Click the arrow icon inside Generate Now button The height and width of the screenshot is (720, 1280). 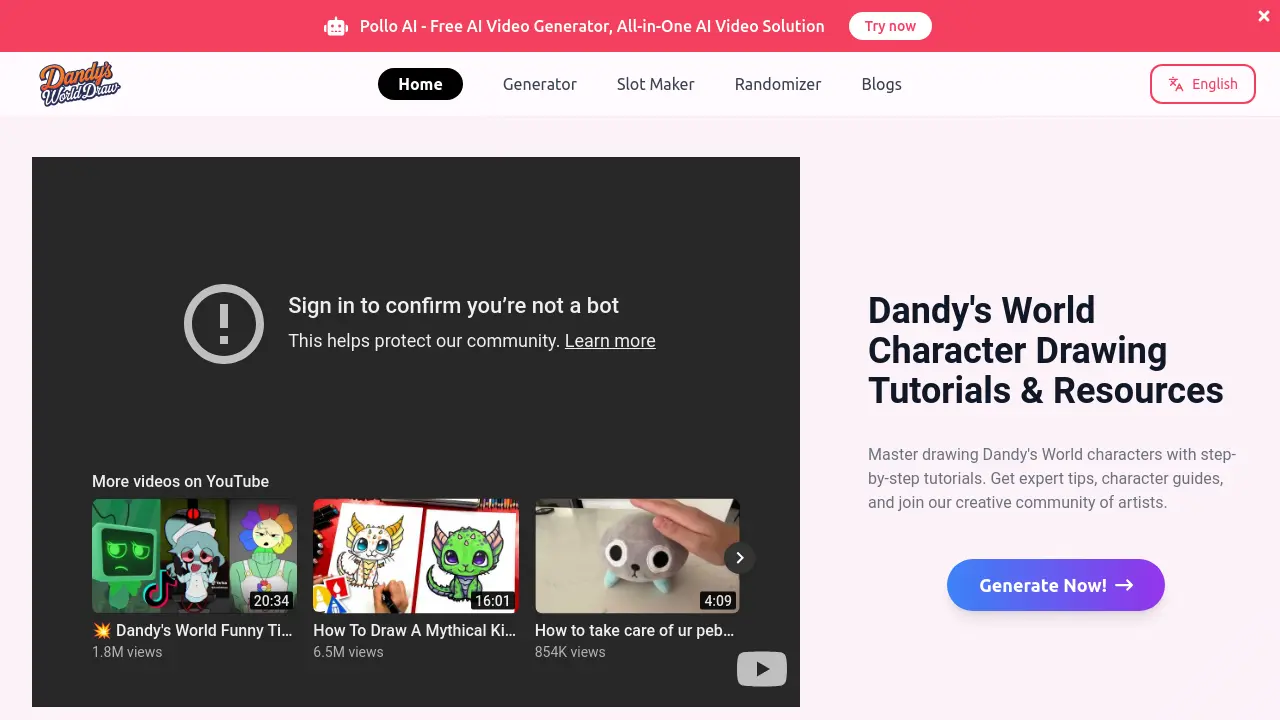[1124, 585]
